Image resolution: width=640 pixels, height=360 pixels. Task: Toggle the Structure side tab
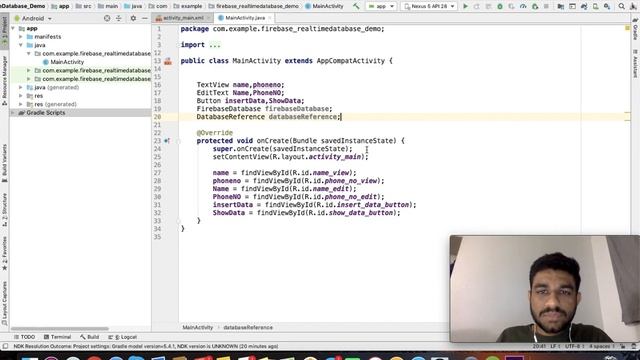4,210
